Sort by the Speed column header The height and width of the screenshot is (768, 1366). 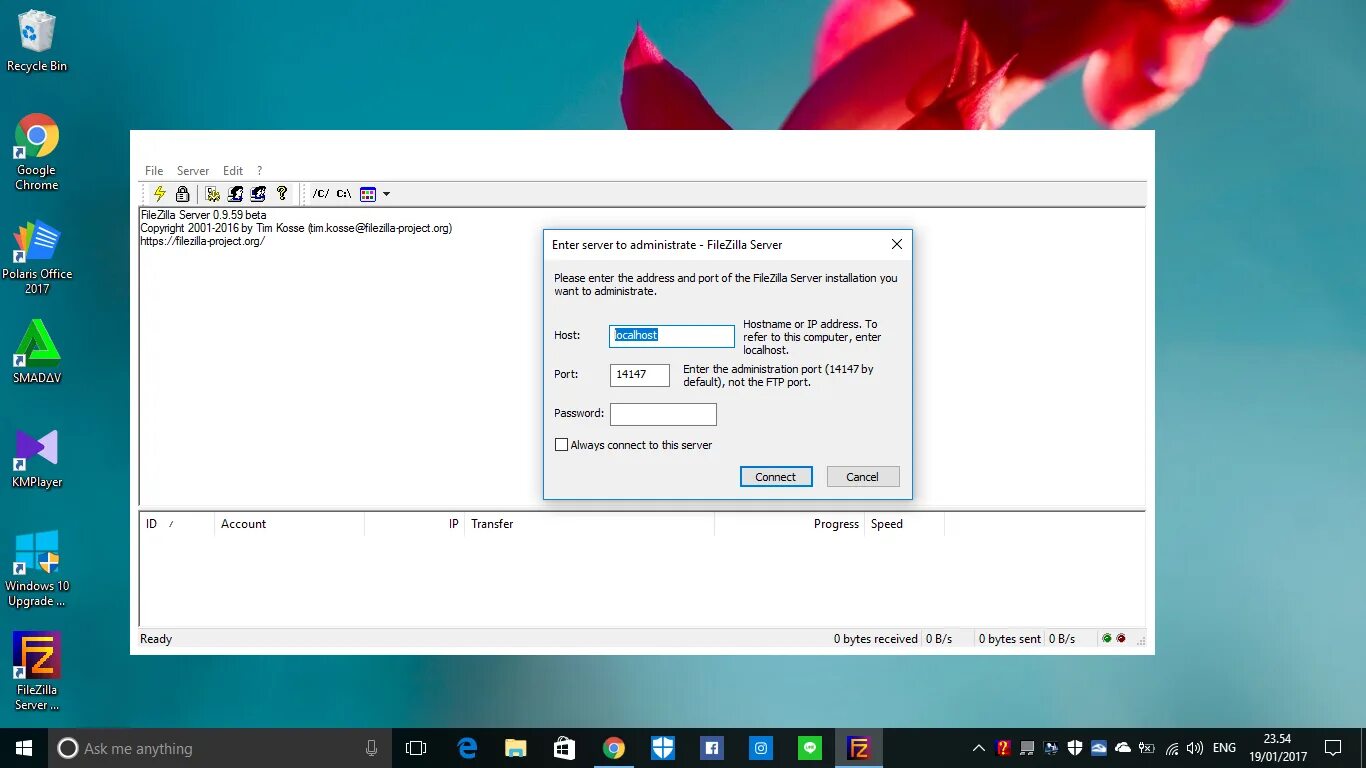pos(905,524)
